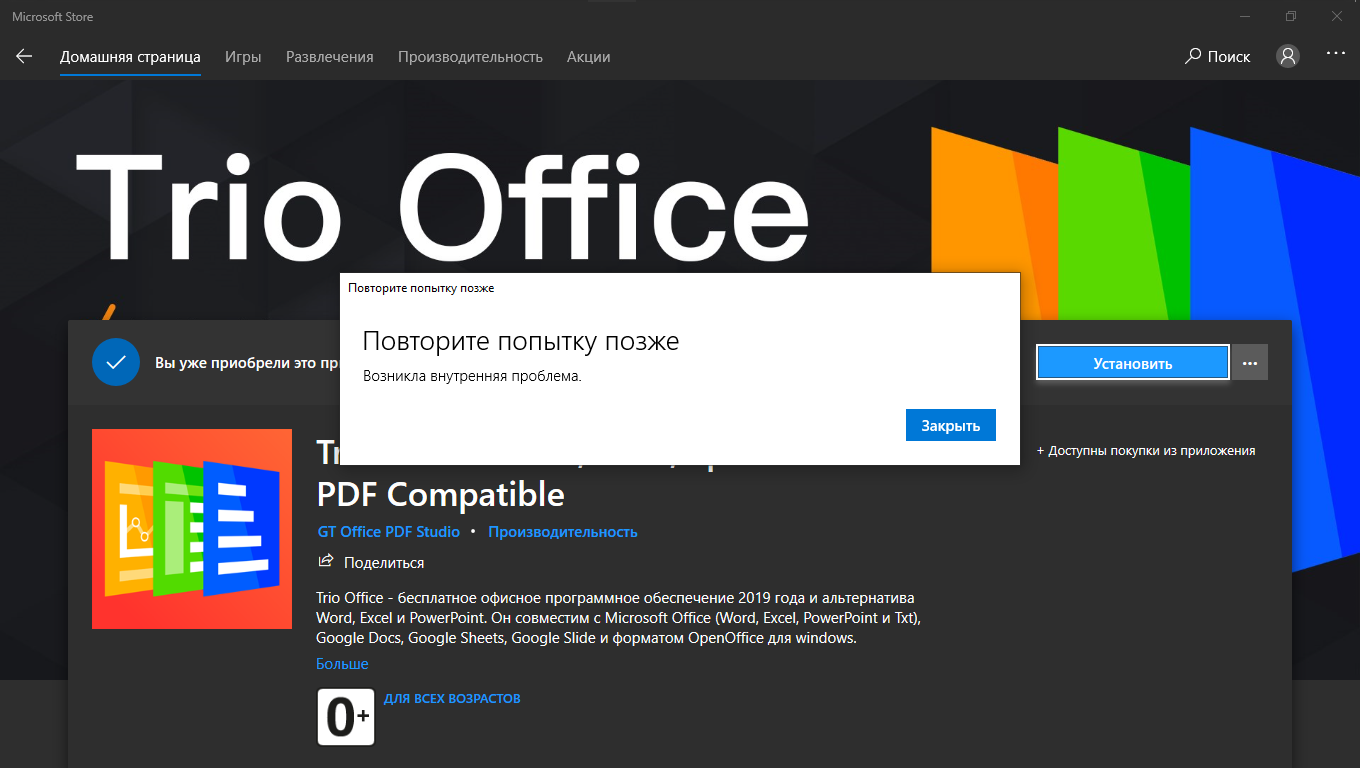Go back with the arrow icon

point(24,56)
